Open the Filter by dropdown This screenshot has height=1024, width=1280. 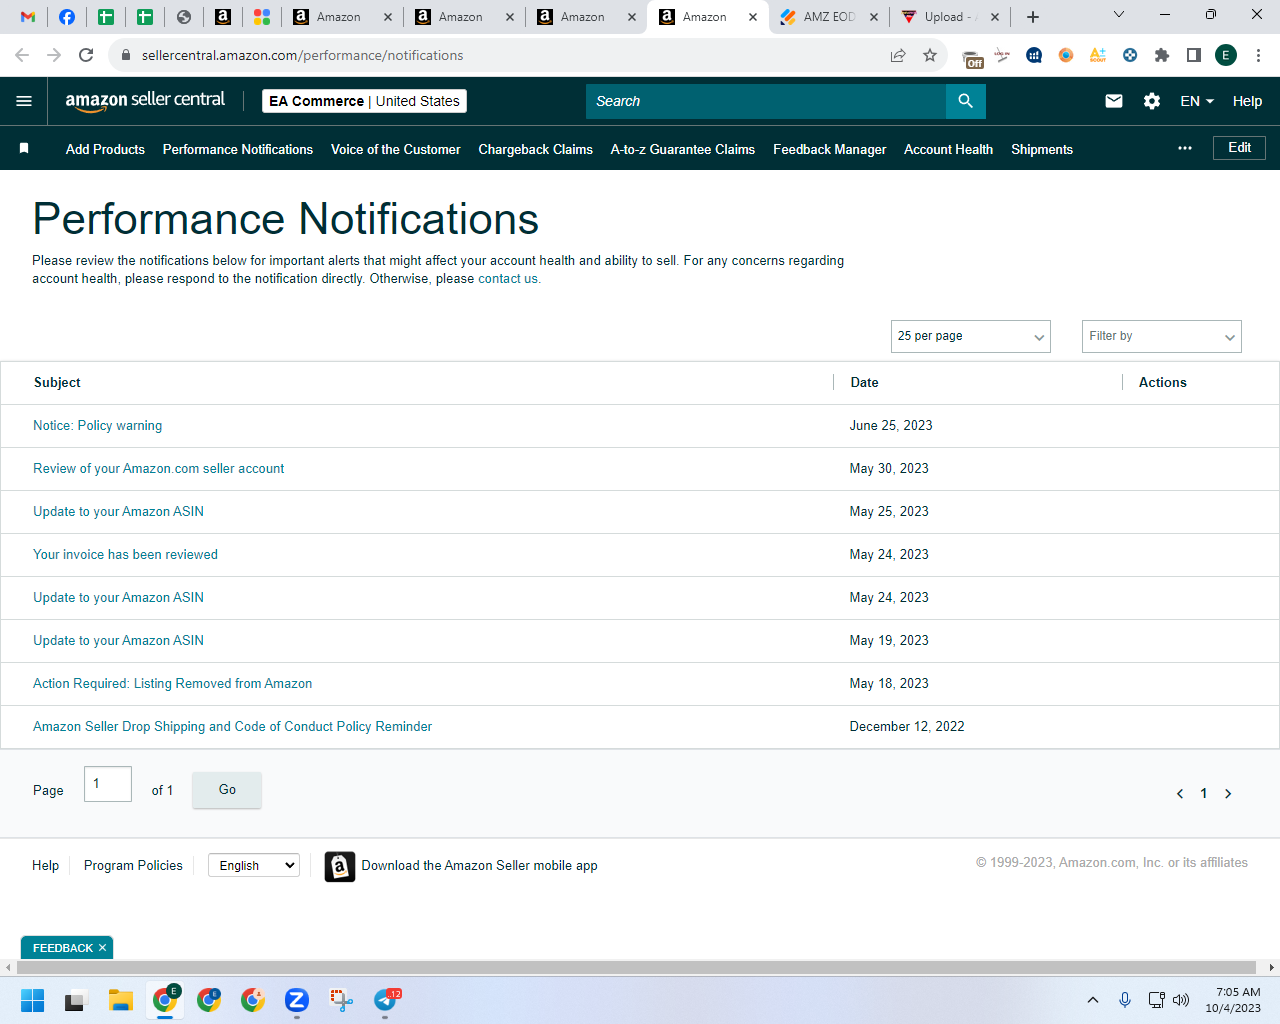[x=1162, y=336]
